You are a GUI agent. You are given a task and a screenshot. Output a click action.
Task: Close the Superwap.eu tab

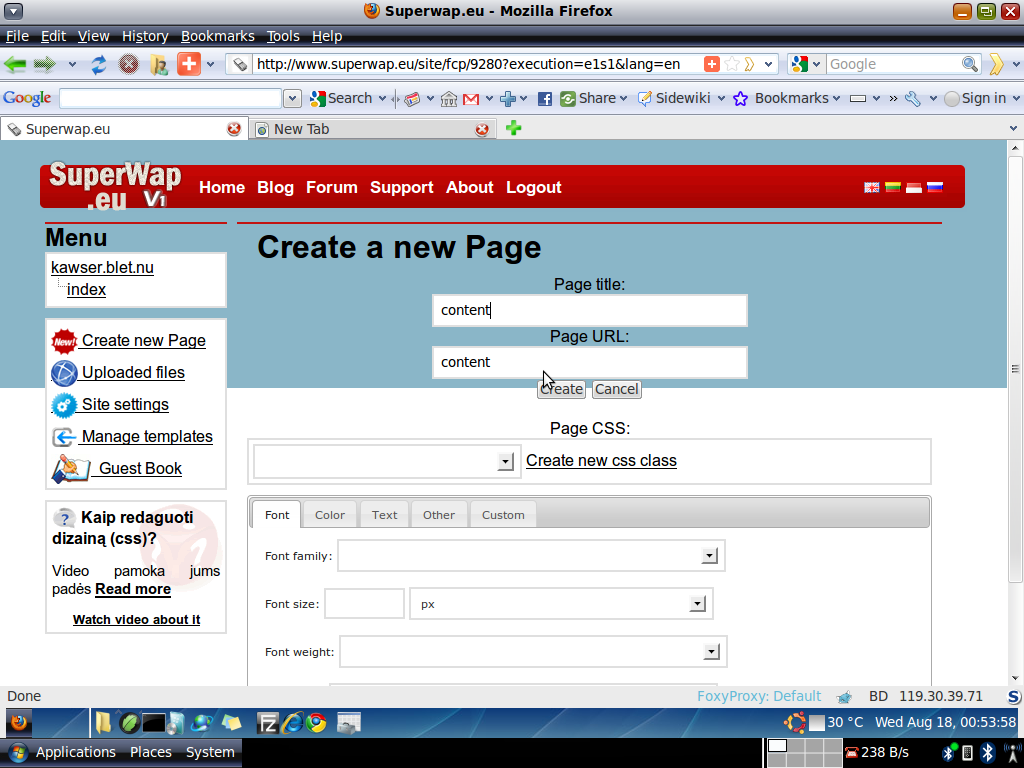pyautogui.click(x=233, y=129)
